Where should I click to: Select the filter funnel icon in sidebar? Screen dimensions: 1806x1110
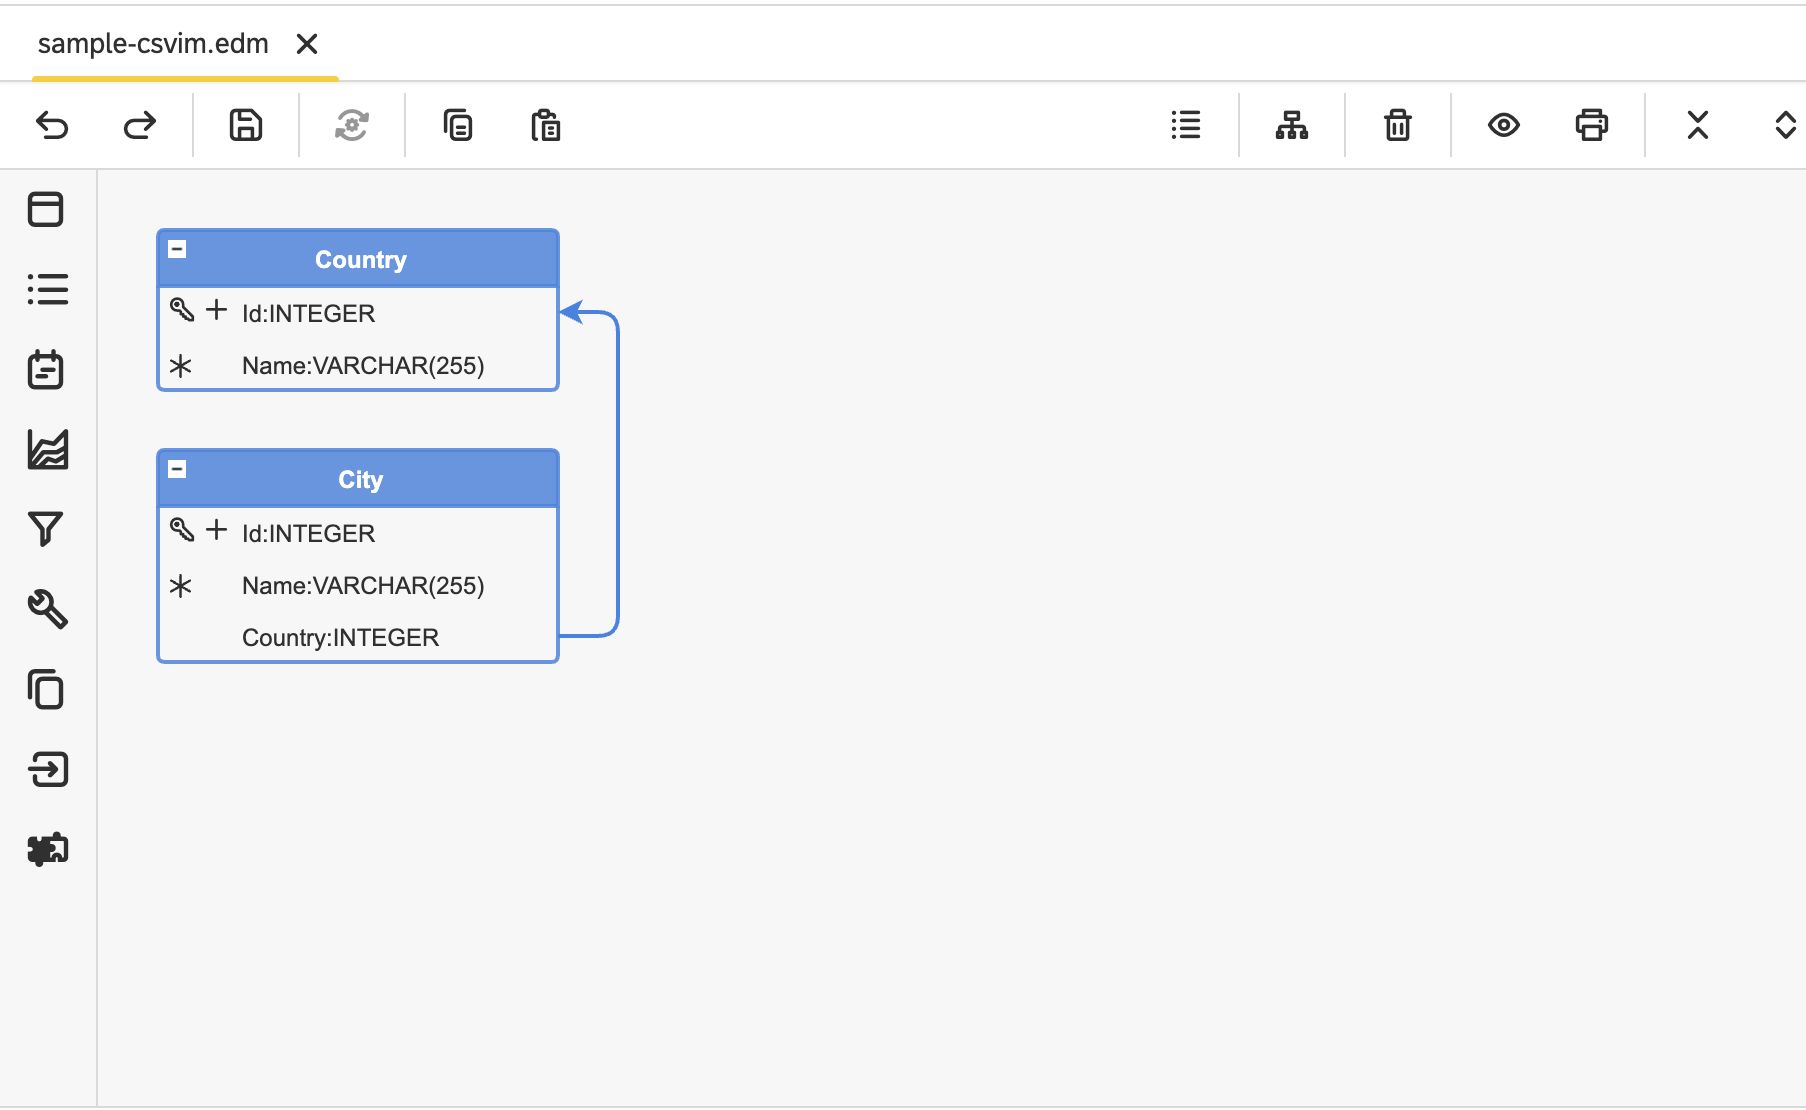(x=46, y=529)
